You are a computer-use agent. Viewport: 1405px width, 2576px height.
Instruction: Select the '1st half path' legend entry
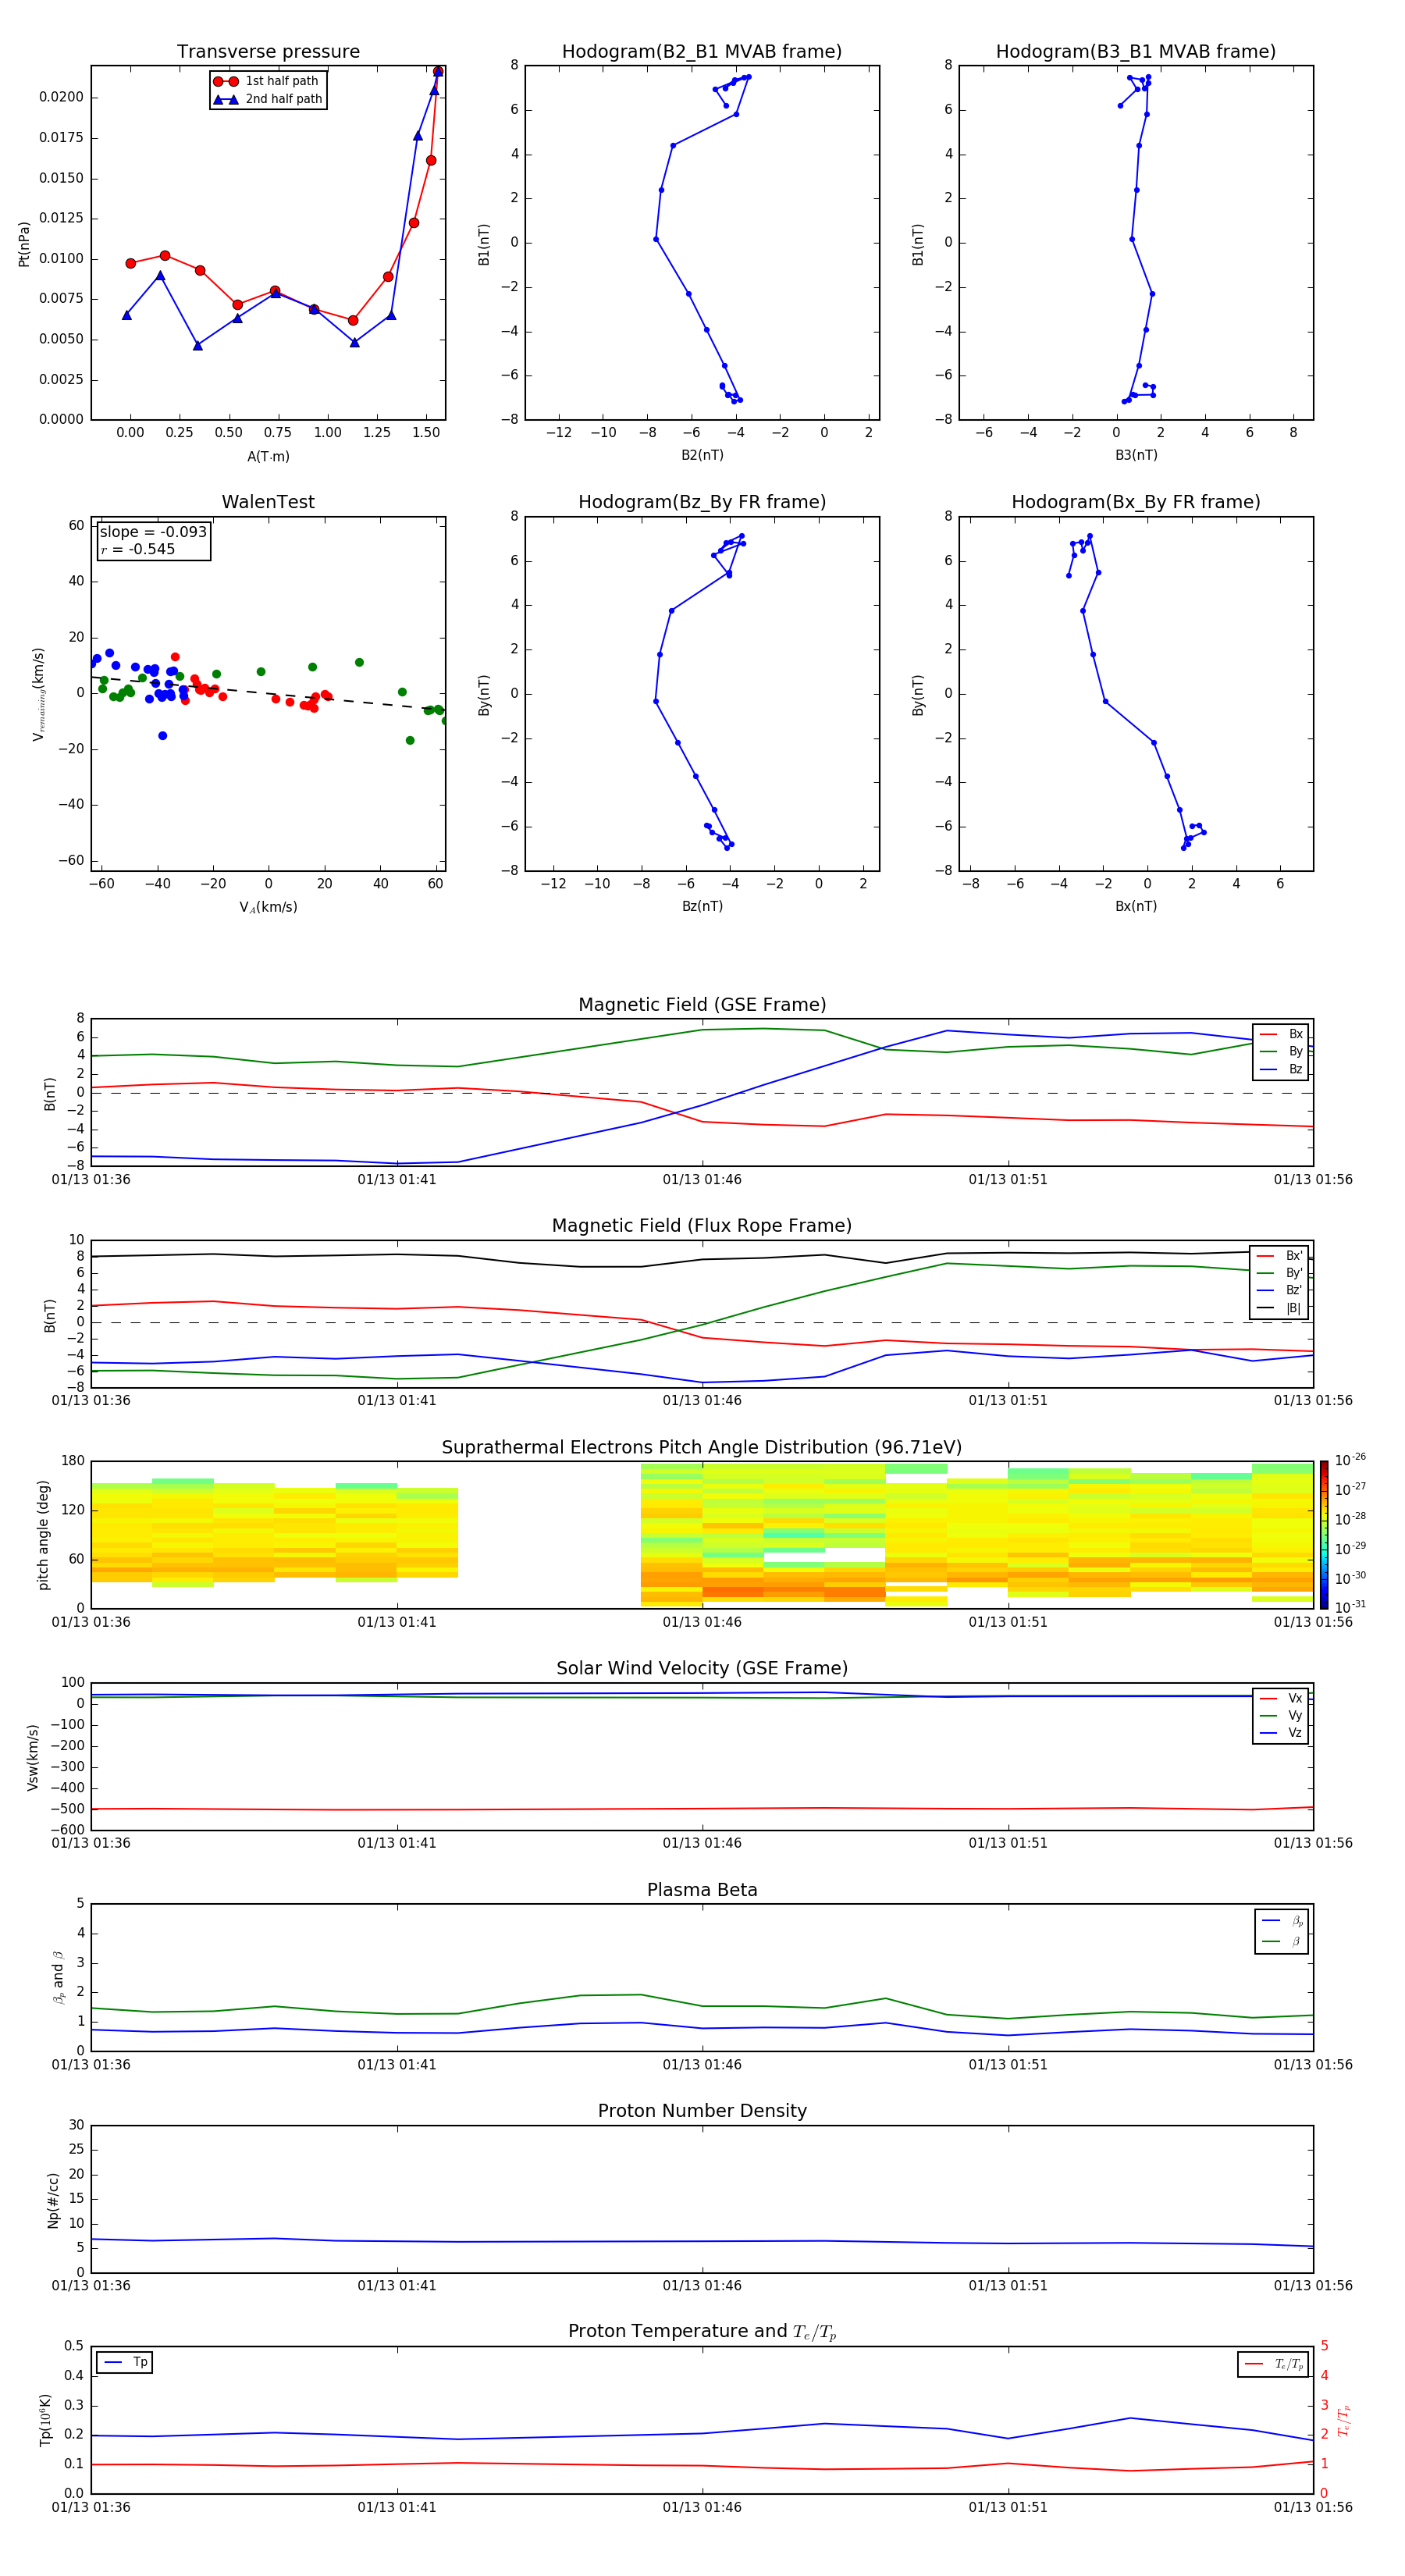pos(268,81)
